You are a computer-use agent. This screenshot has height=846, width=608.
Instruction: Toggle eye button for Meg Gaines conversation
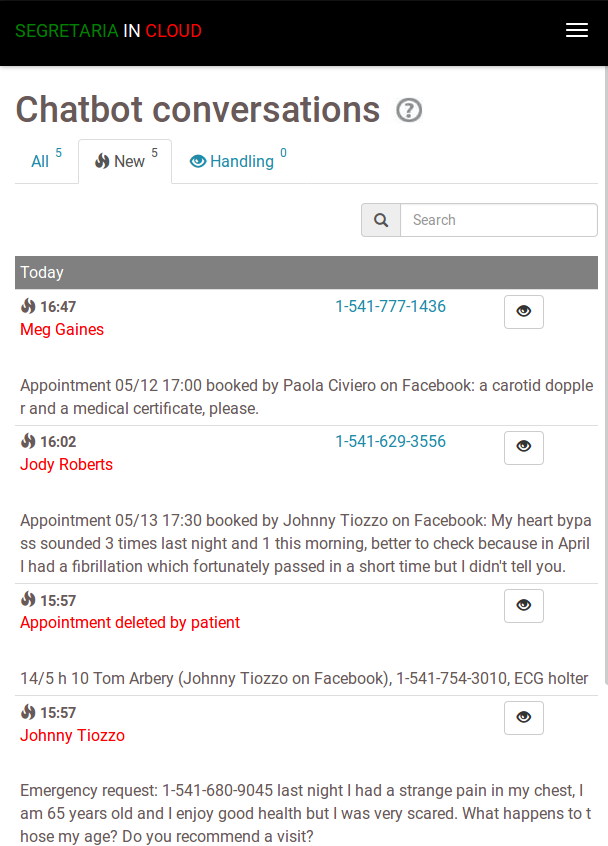point(523,312)
